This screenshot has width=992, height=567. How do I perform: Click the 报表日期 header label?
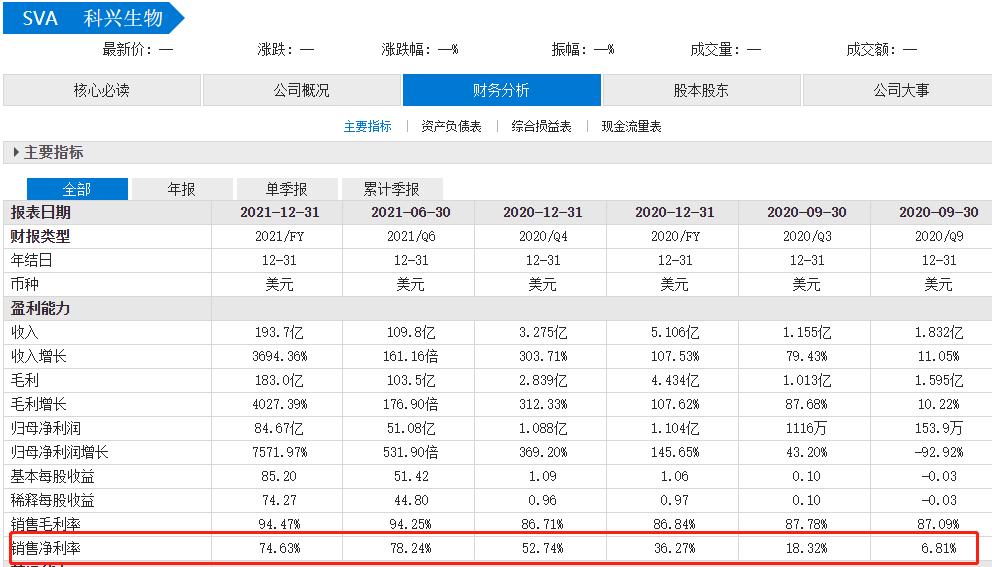(x=40, y=213)
